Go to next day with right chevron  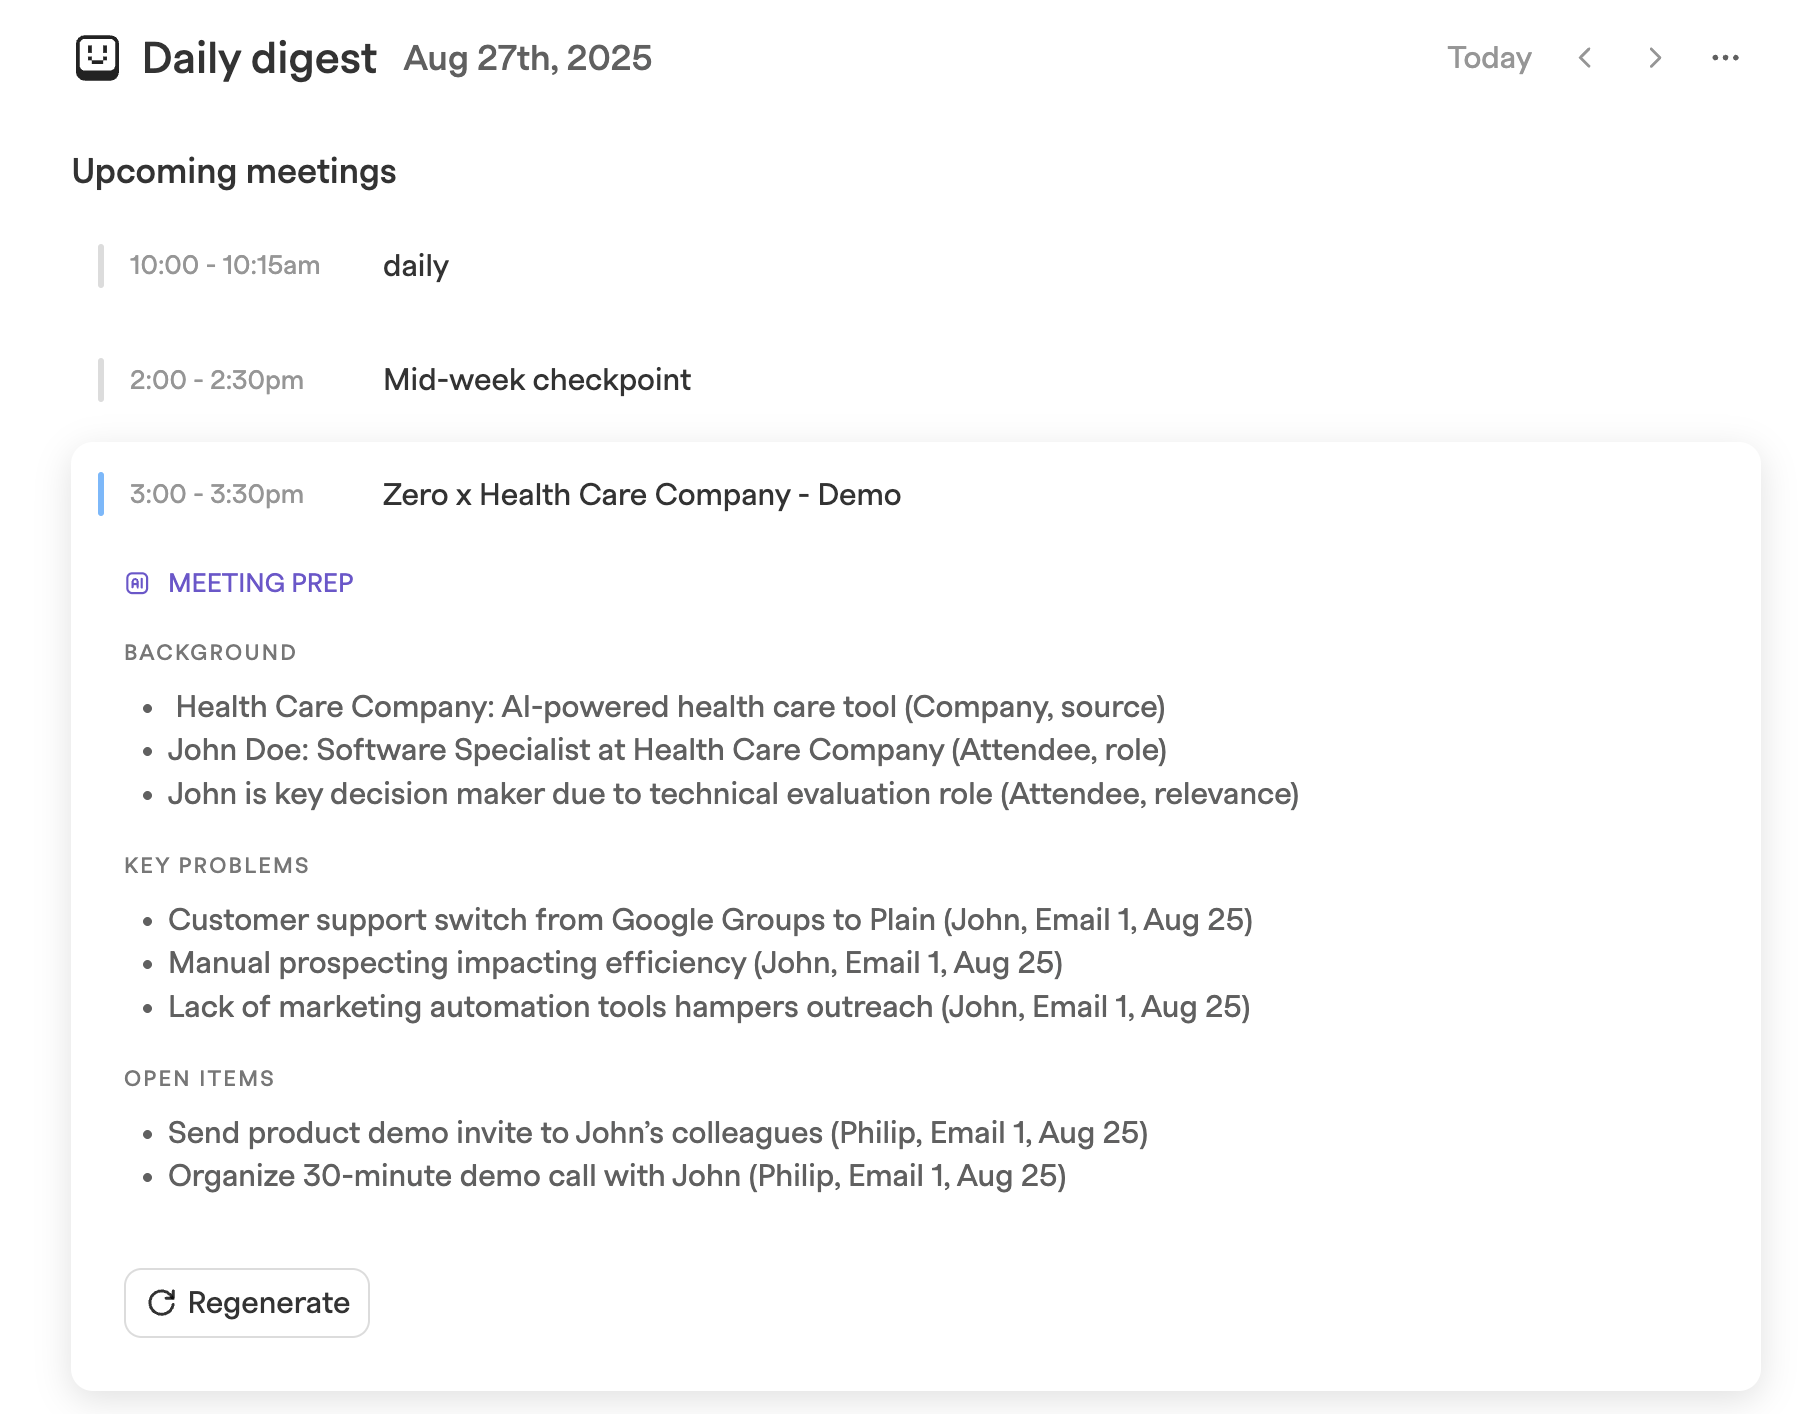(x=1655, y=58)
